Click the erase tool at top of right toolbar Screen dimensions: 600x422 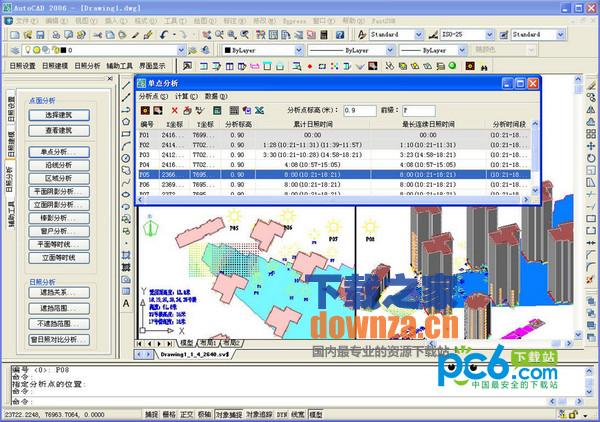(x=592, y=85)
